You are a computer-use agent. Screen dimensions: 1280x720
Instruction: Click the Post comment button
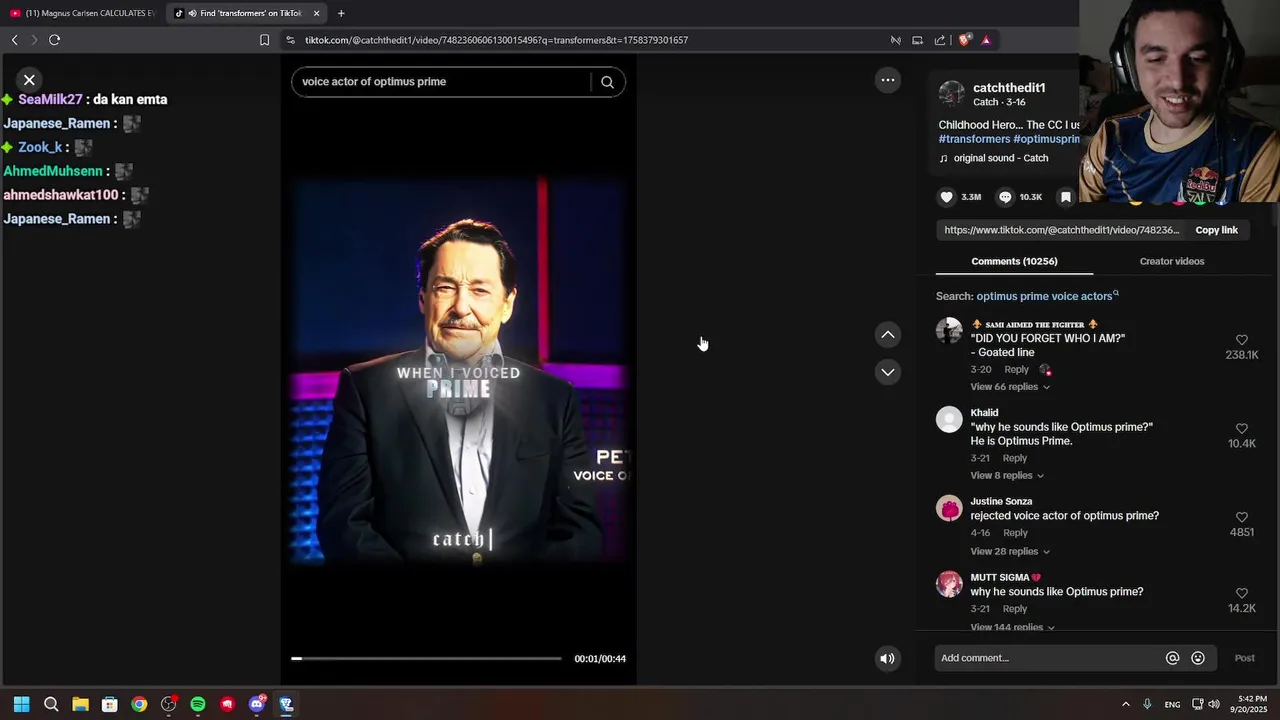(x=1244, y=658)
